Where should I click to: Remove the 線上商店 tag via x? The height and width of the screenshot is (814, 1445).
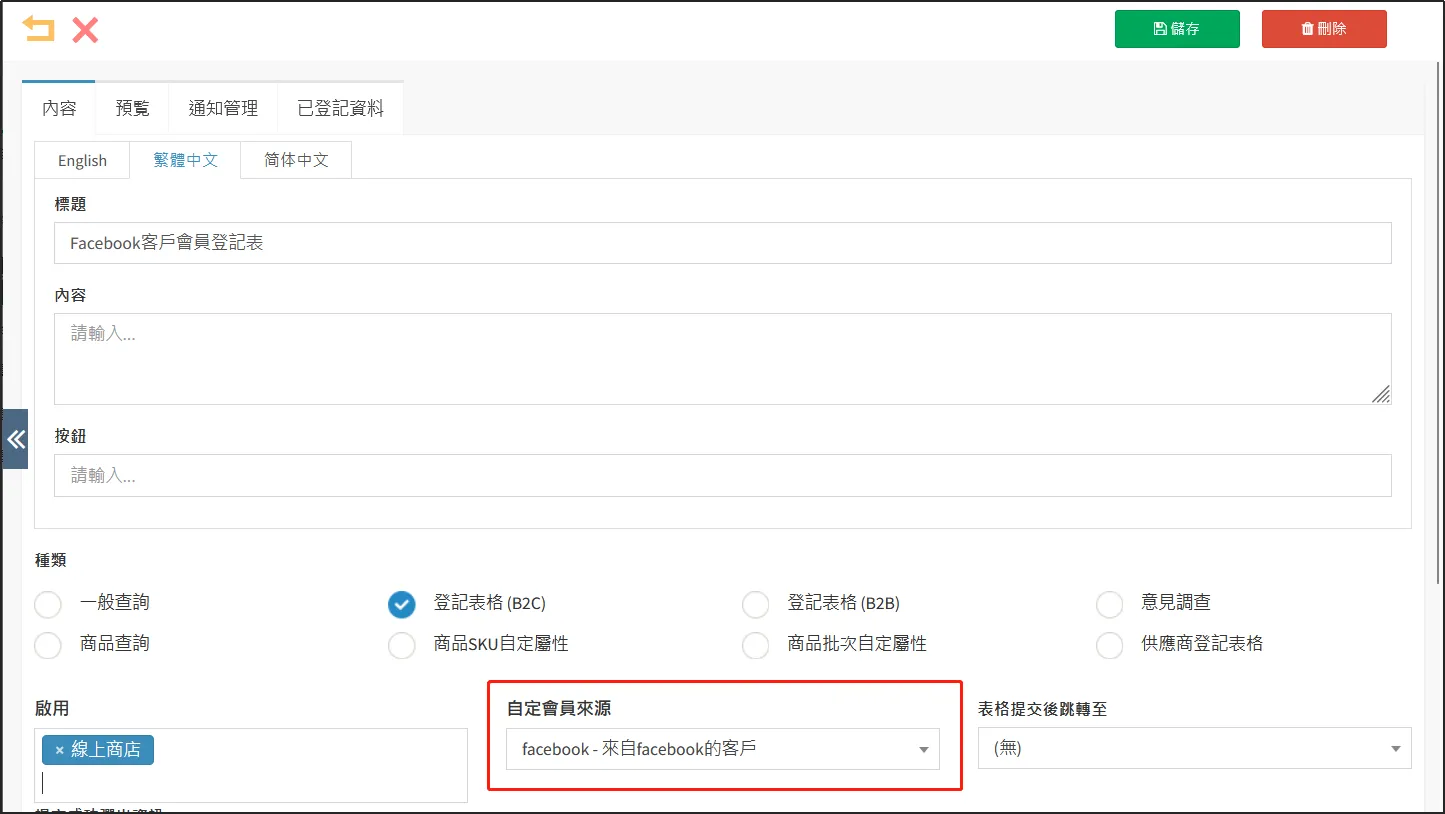coord(59,750)
